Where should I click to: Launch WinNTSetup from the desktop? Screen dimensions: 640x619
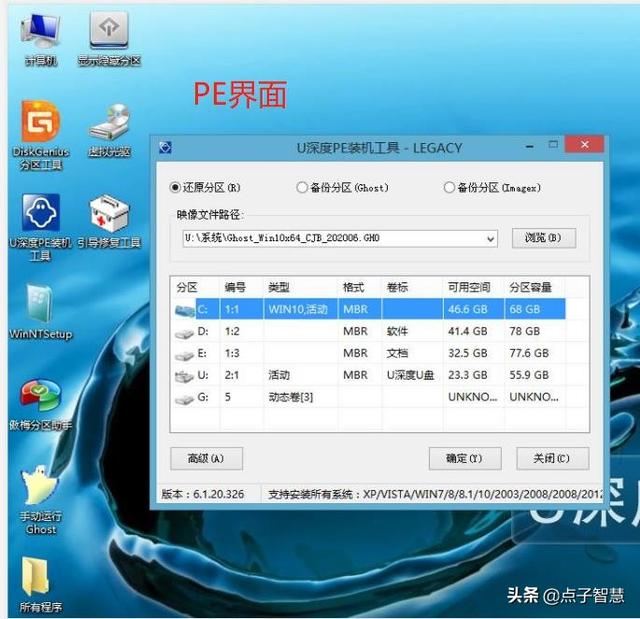point(40,312)
